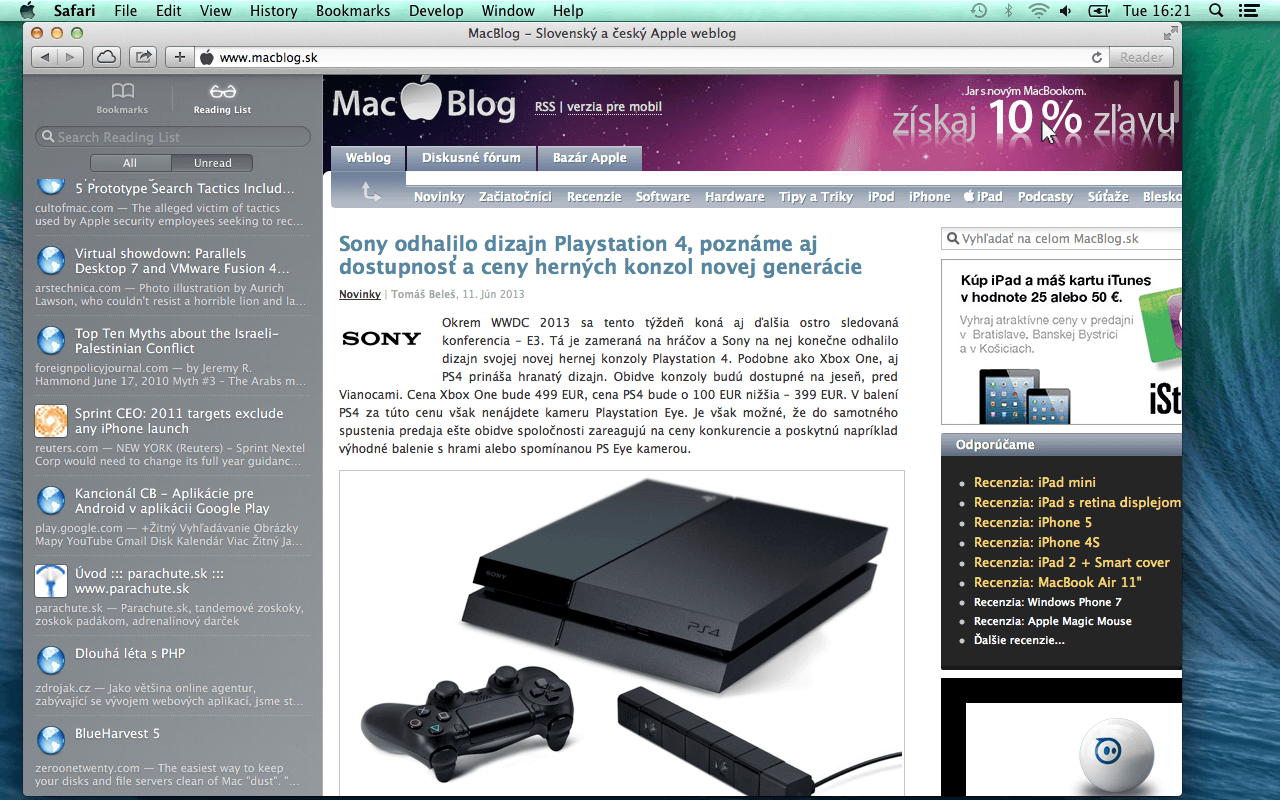Click the www.macblog.sk site favicon in address bar

[x=207, y=58]
